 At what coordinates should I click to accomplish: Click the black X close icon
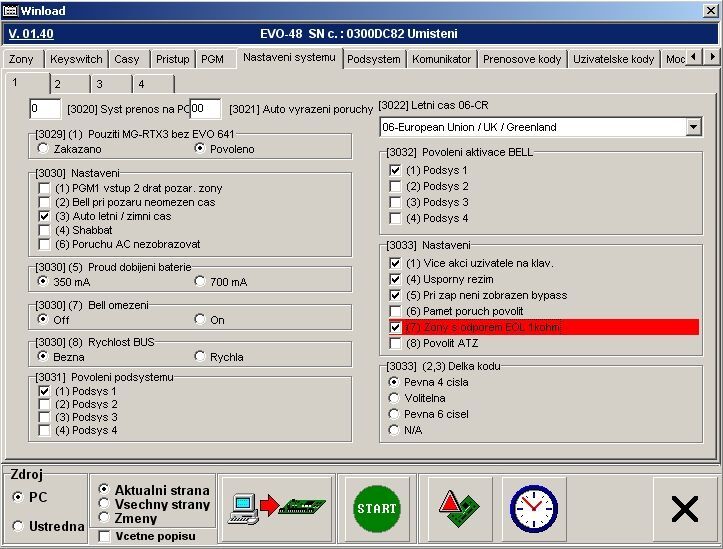pyautogui.click(x=685, y=509)
